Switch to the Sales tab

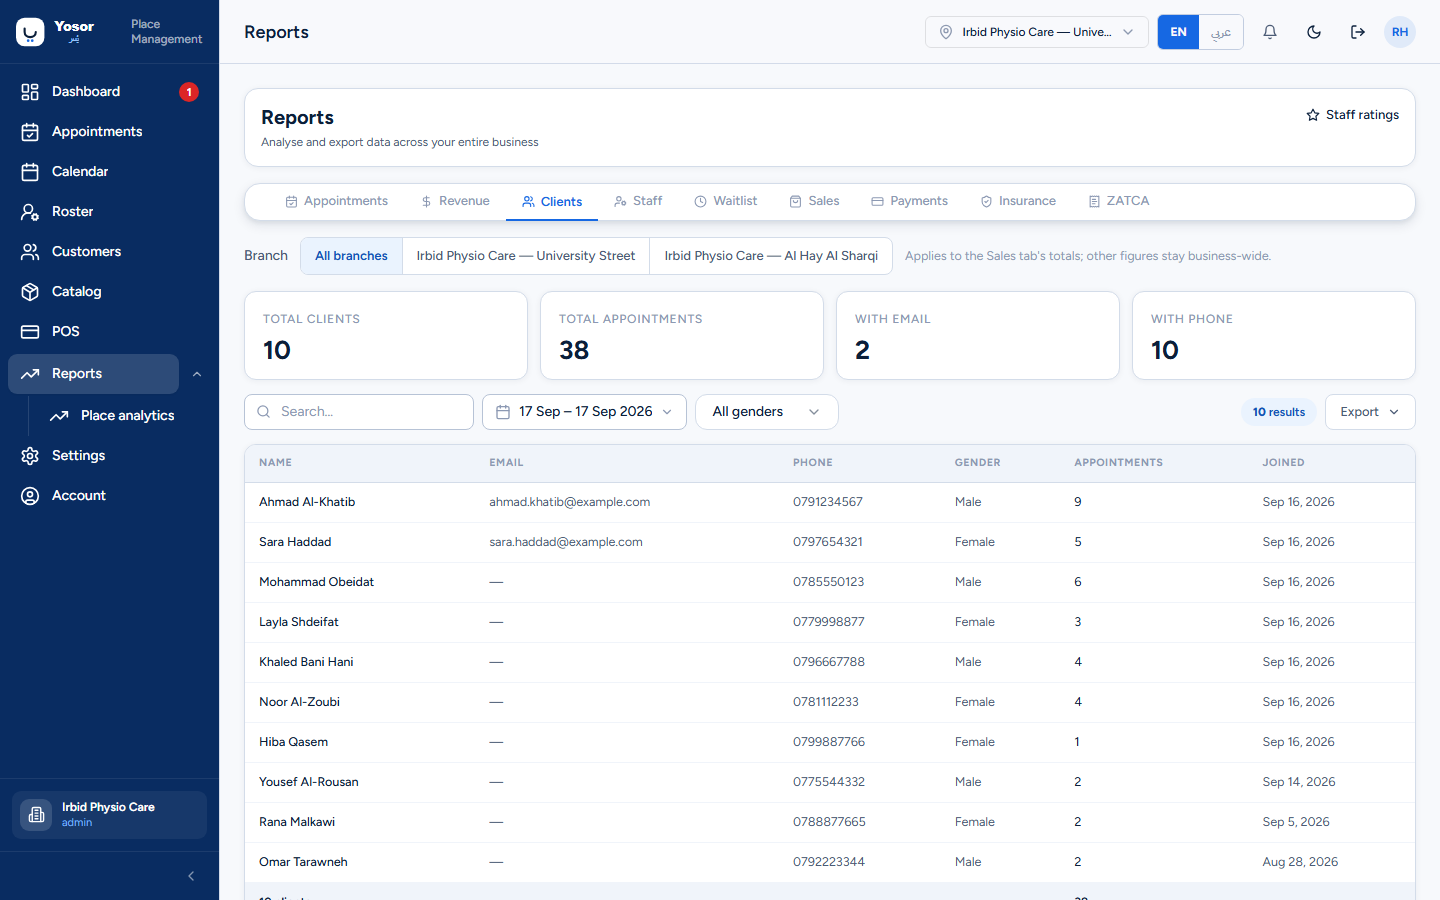814,201
